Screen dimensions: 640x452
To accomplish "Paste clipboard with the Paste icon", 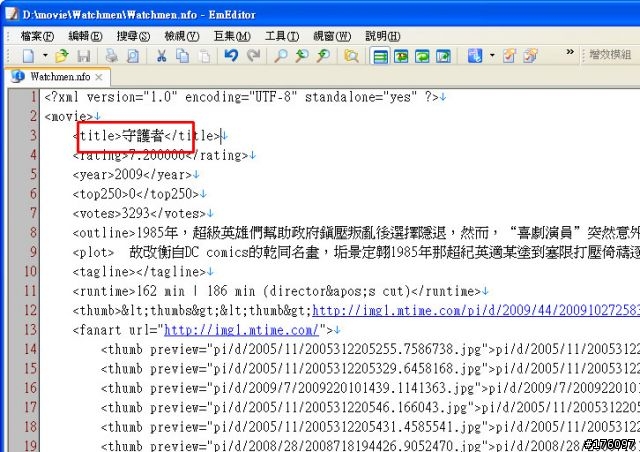I will [x=204, y=56].
